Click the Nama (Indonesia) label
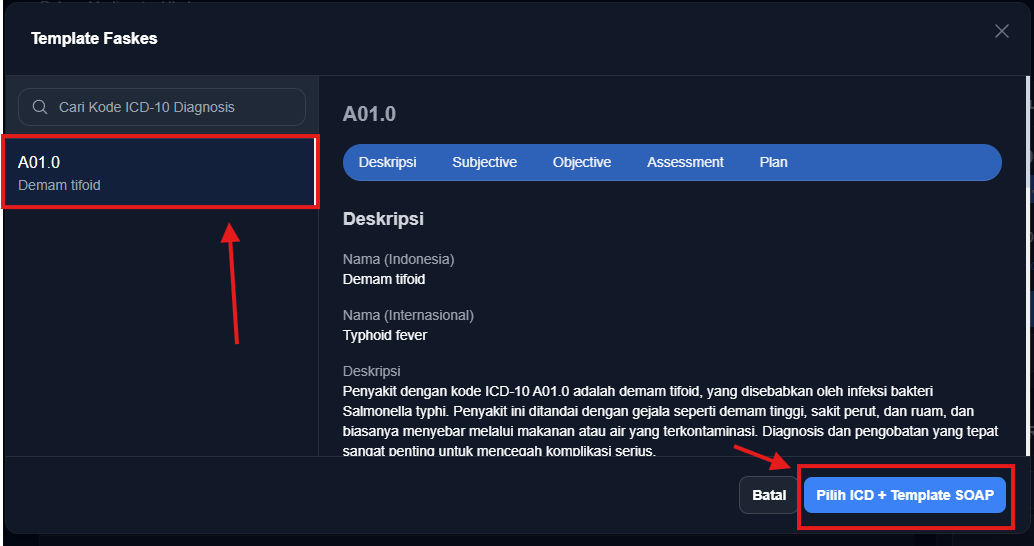 pos(398,259)
